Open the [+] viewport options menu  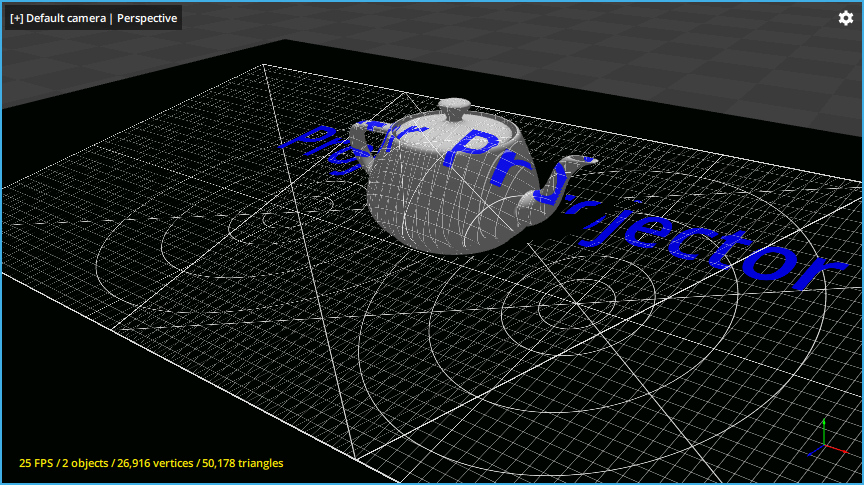click(x=17, y=18)
